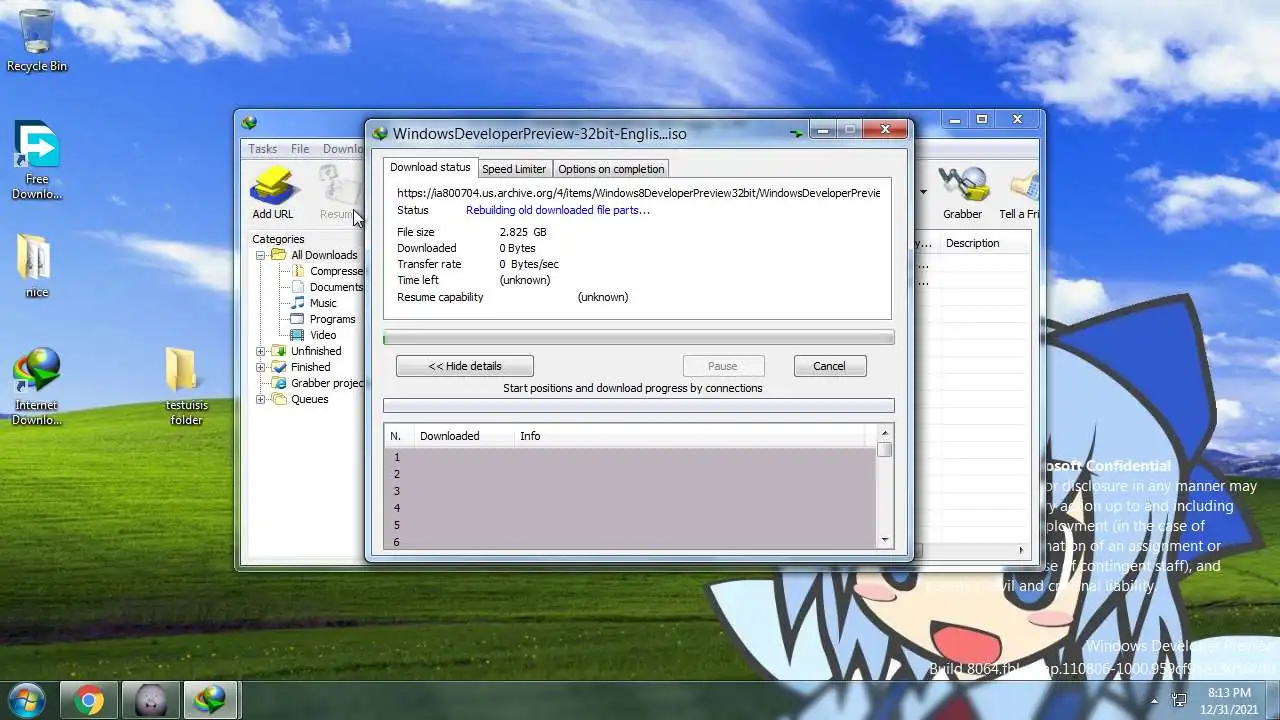The width and height of the screenshot is (1280, 720).
Task: Click the connections list scroll up arrow
Action: pyautogui.click(x=884, y=432)
